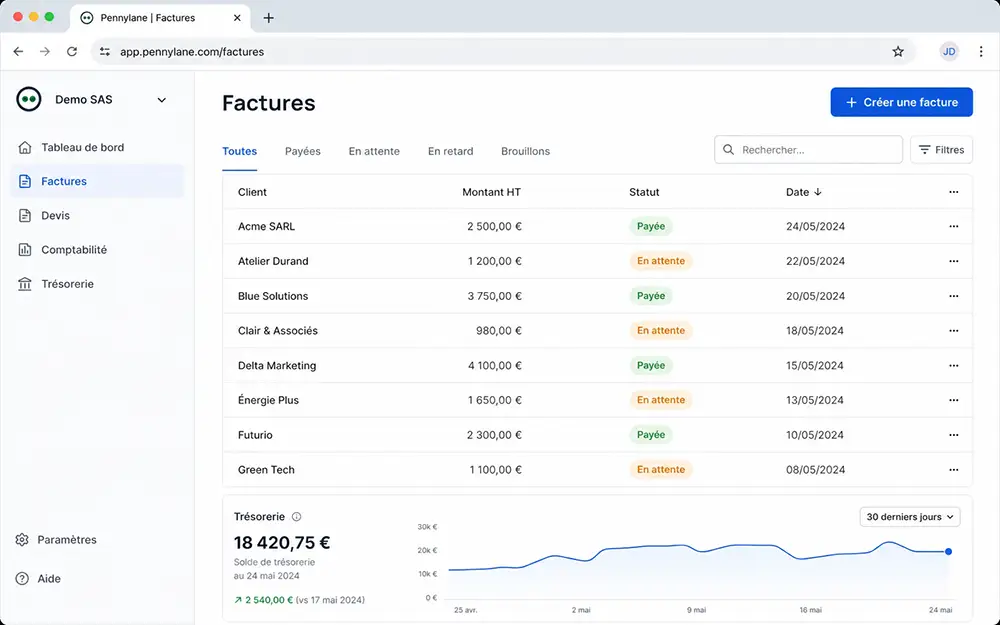
Task: Click the 980,00 € amount
Action: [499, 330]
